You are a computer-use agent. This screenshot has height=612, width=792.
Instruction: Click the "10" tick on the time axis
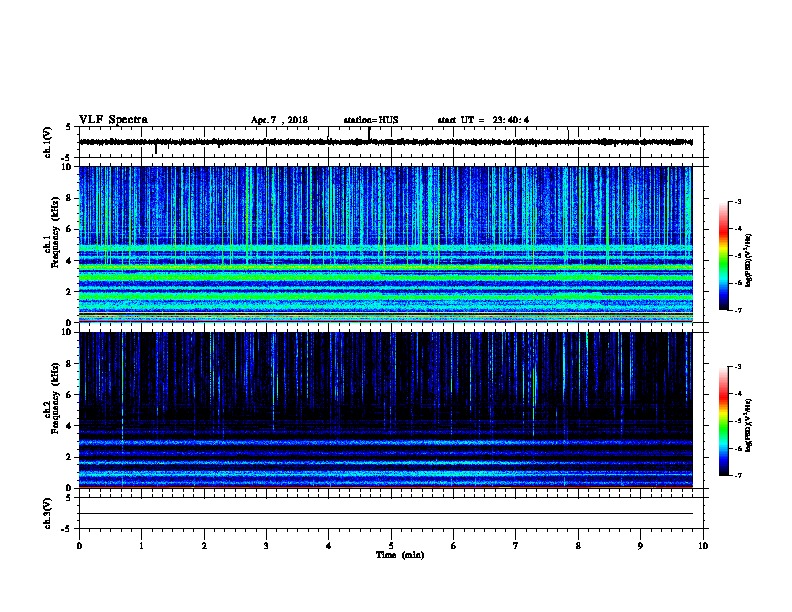[703, 546]
